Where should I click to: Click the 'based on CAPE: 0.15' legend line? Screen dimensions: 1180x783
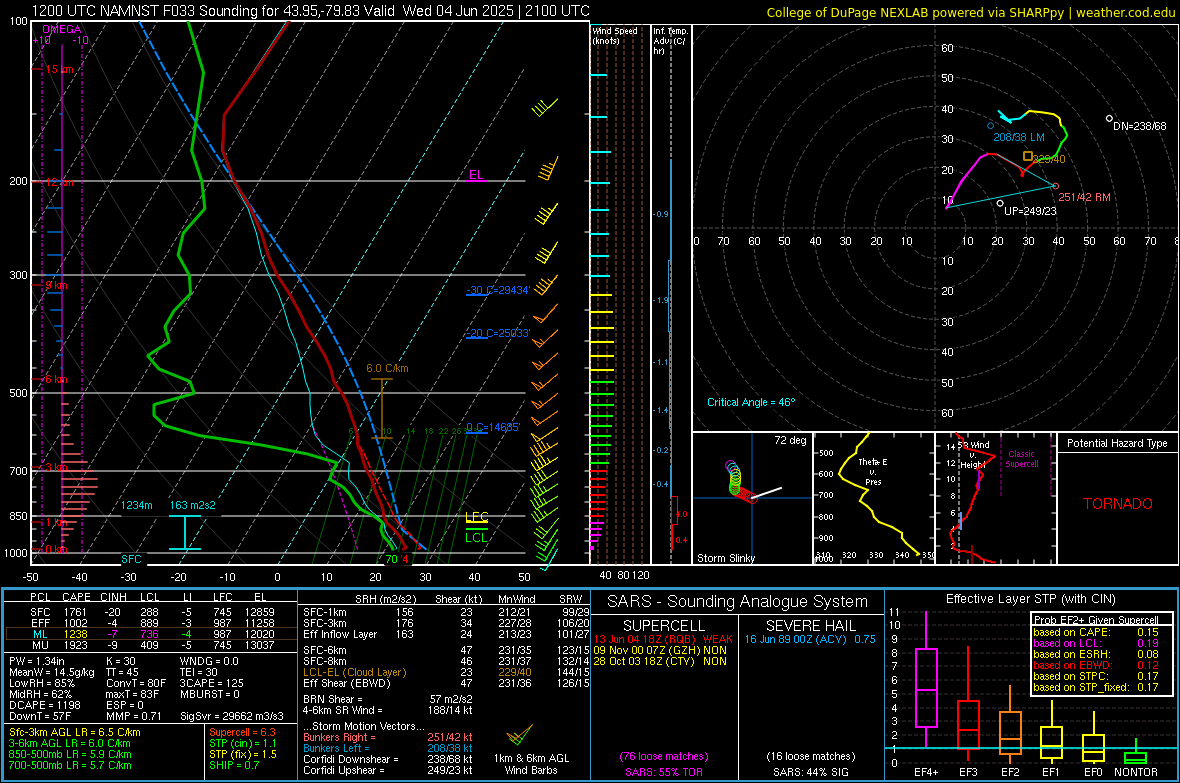coord(1096,632)
